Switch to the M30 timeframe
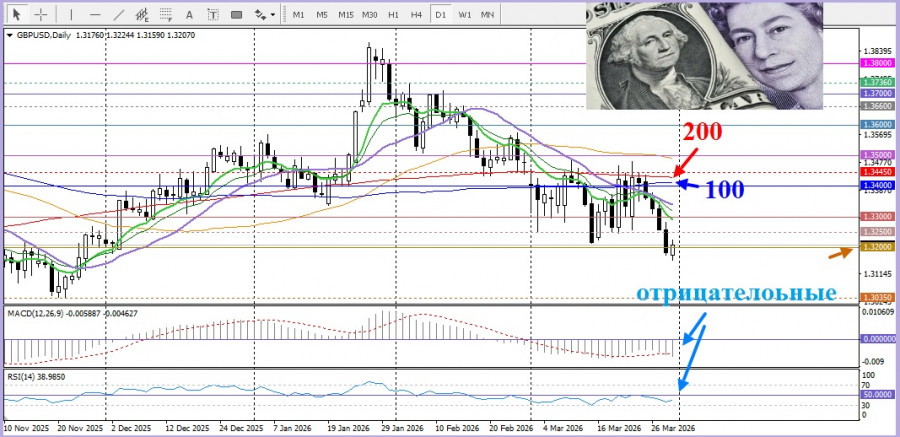 tap(369, 15)
